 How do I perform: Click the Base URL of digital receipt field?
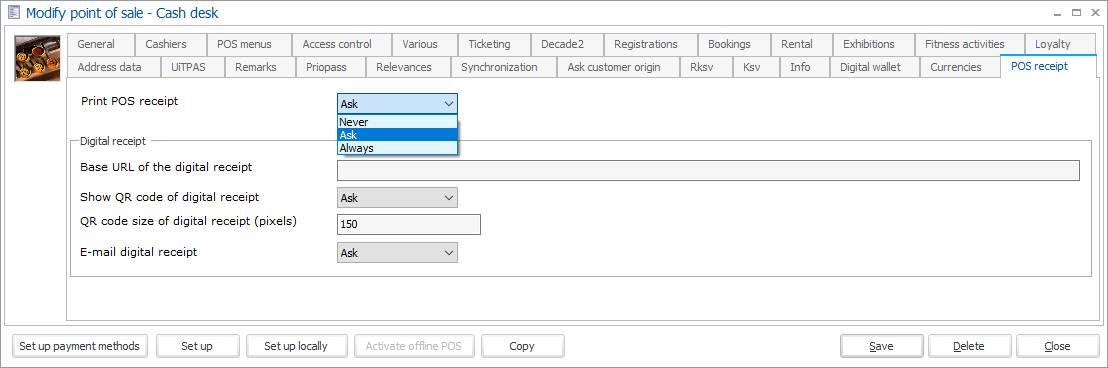pos(708,170)
